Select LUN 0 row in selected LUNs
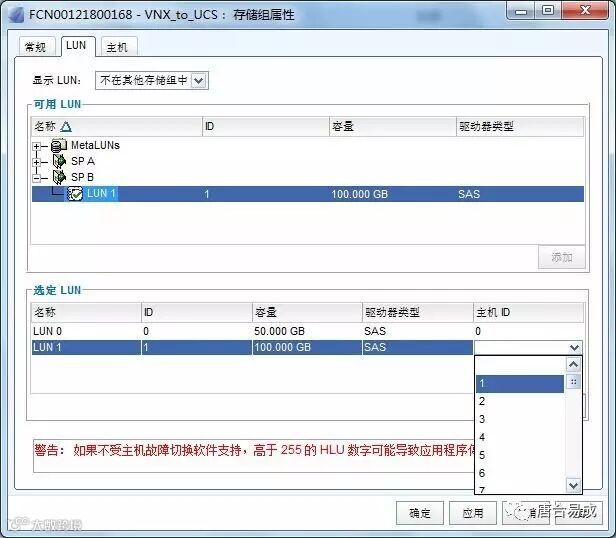 tap(307, 331)
